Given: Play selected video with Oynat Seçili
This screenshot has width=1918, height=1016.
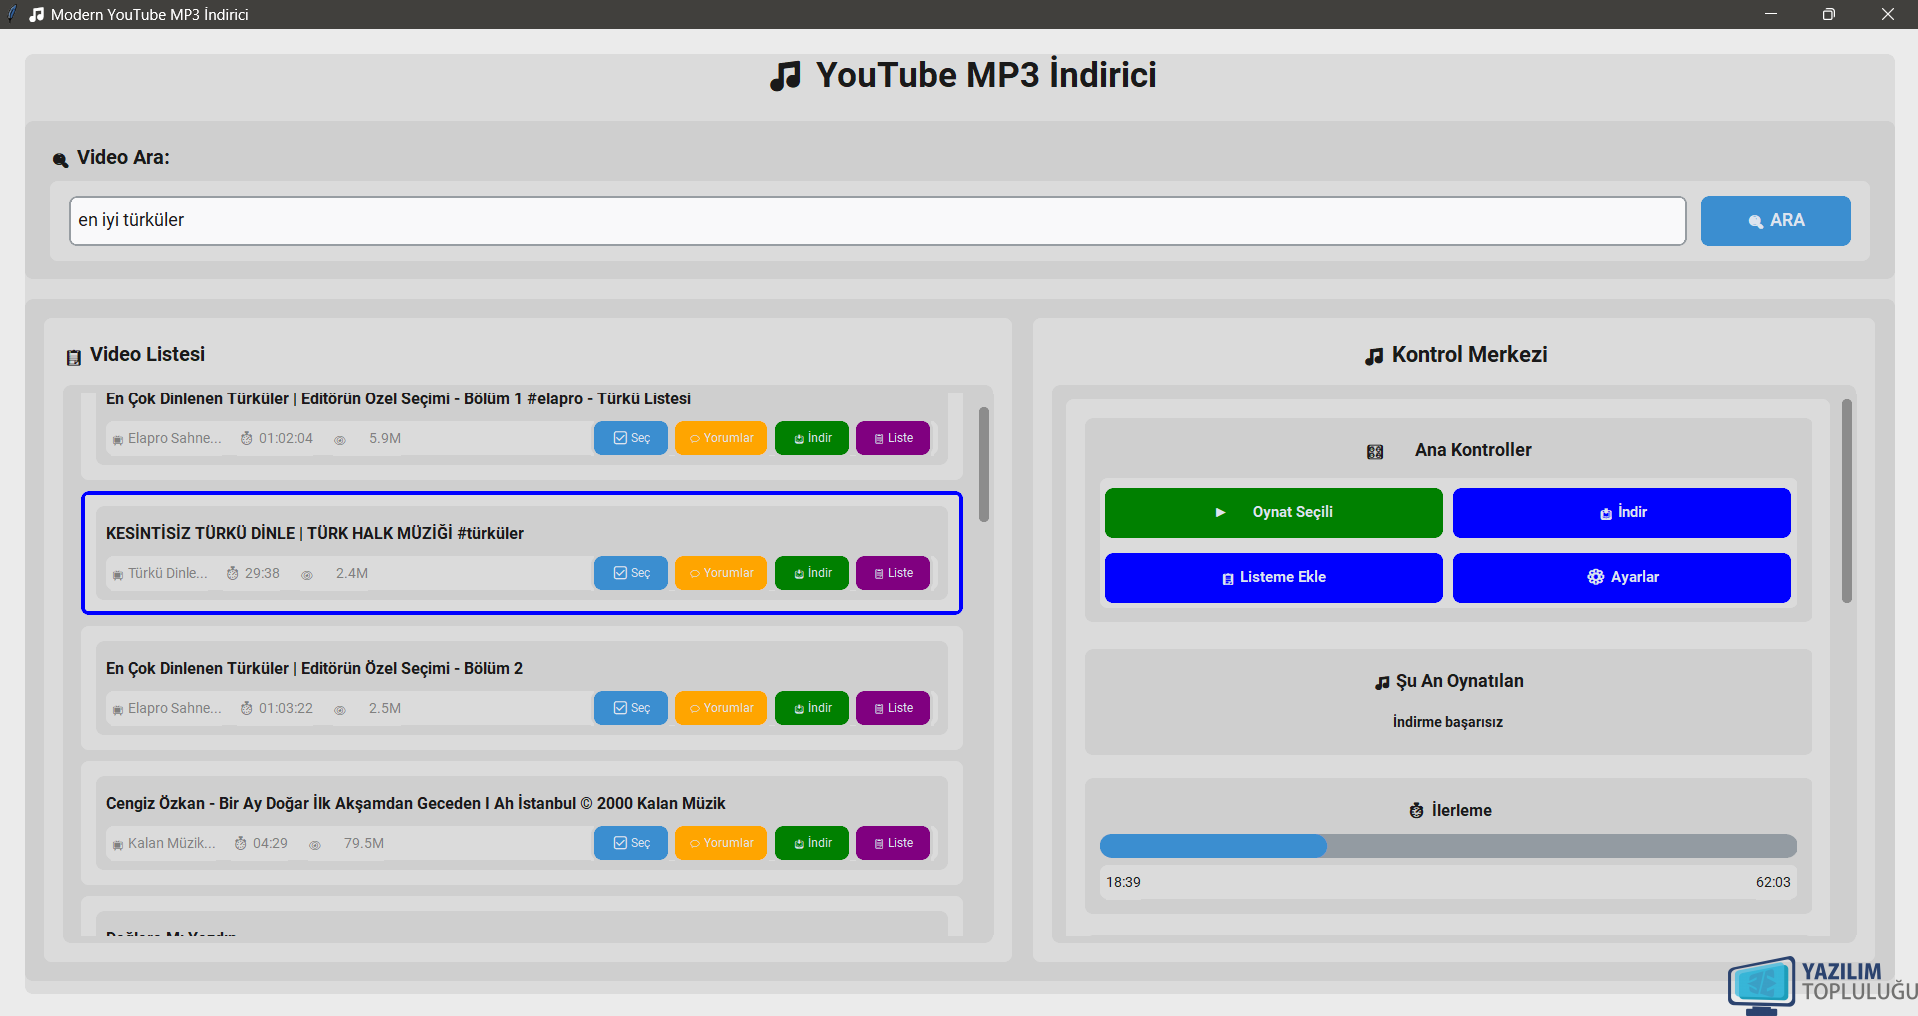Looking at the screenshot, I should coord(1273,513).
